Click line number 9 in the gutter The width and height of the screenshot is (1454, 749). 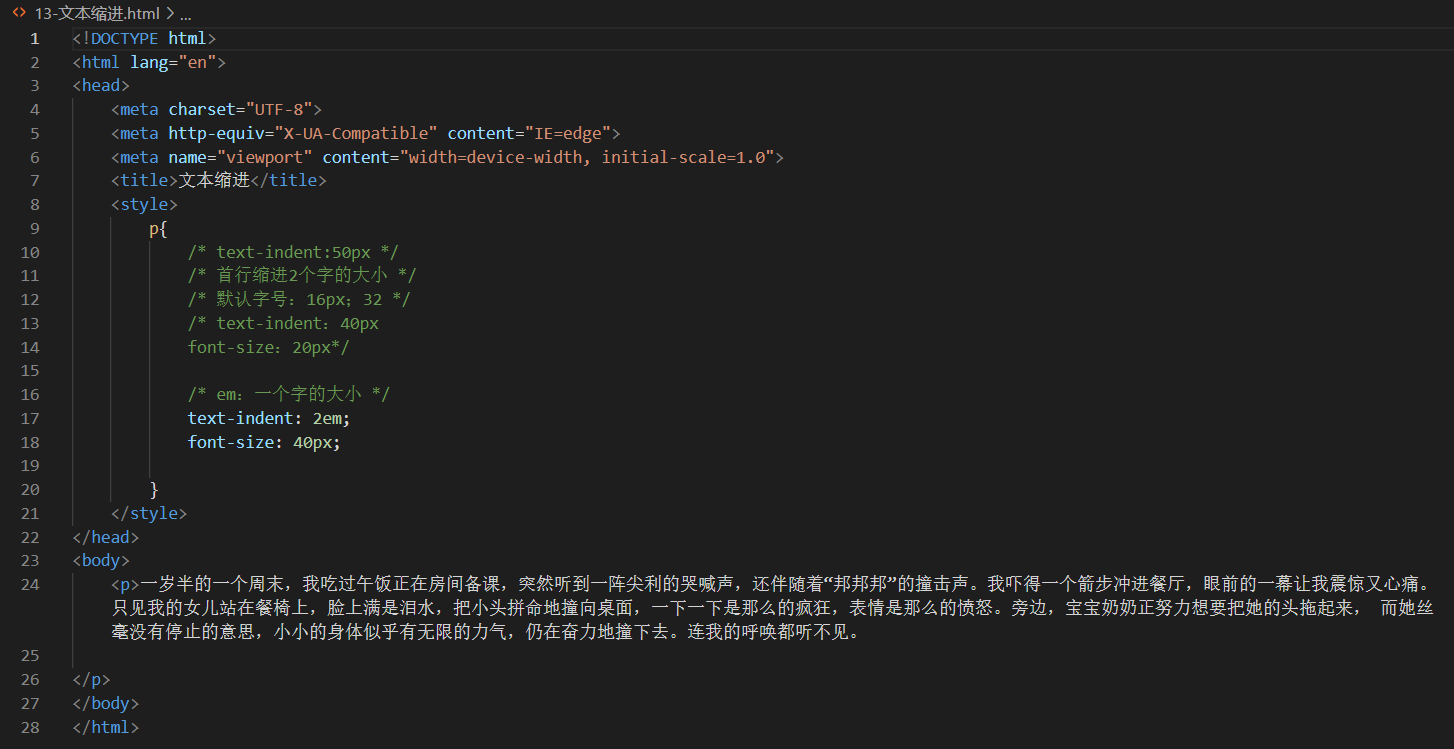pos(35,228)
